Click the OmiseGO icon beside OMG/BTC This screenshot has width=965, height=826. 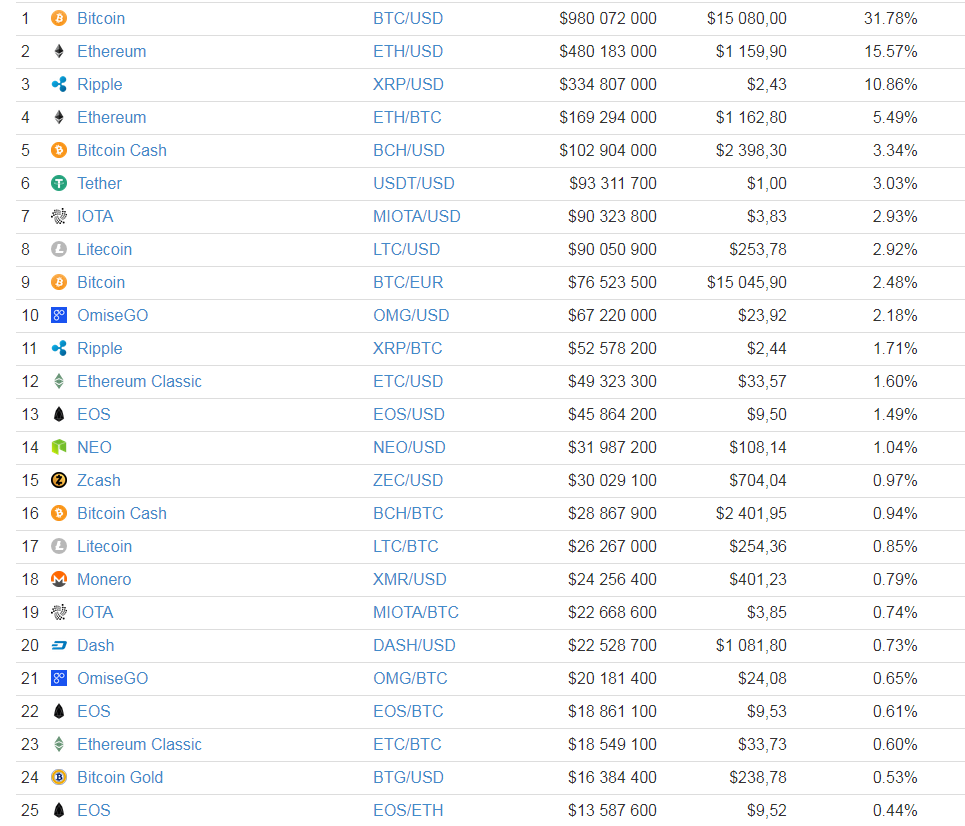(59, 678)
